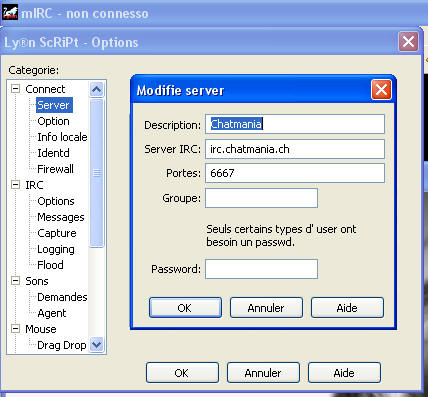Click the Connect category label
This screenshot has height=397, width=428.
pos(45,89)
